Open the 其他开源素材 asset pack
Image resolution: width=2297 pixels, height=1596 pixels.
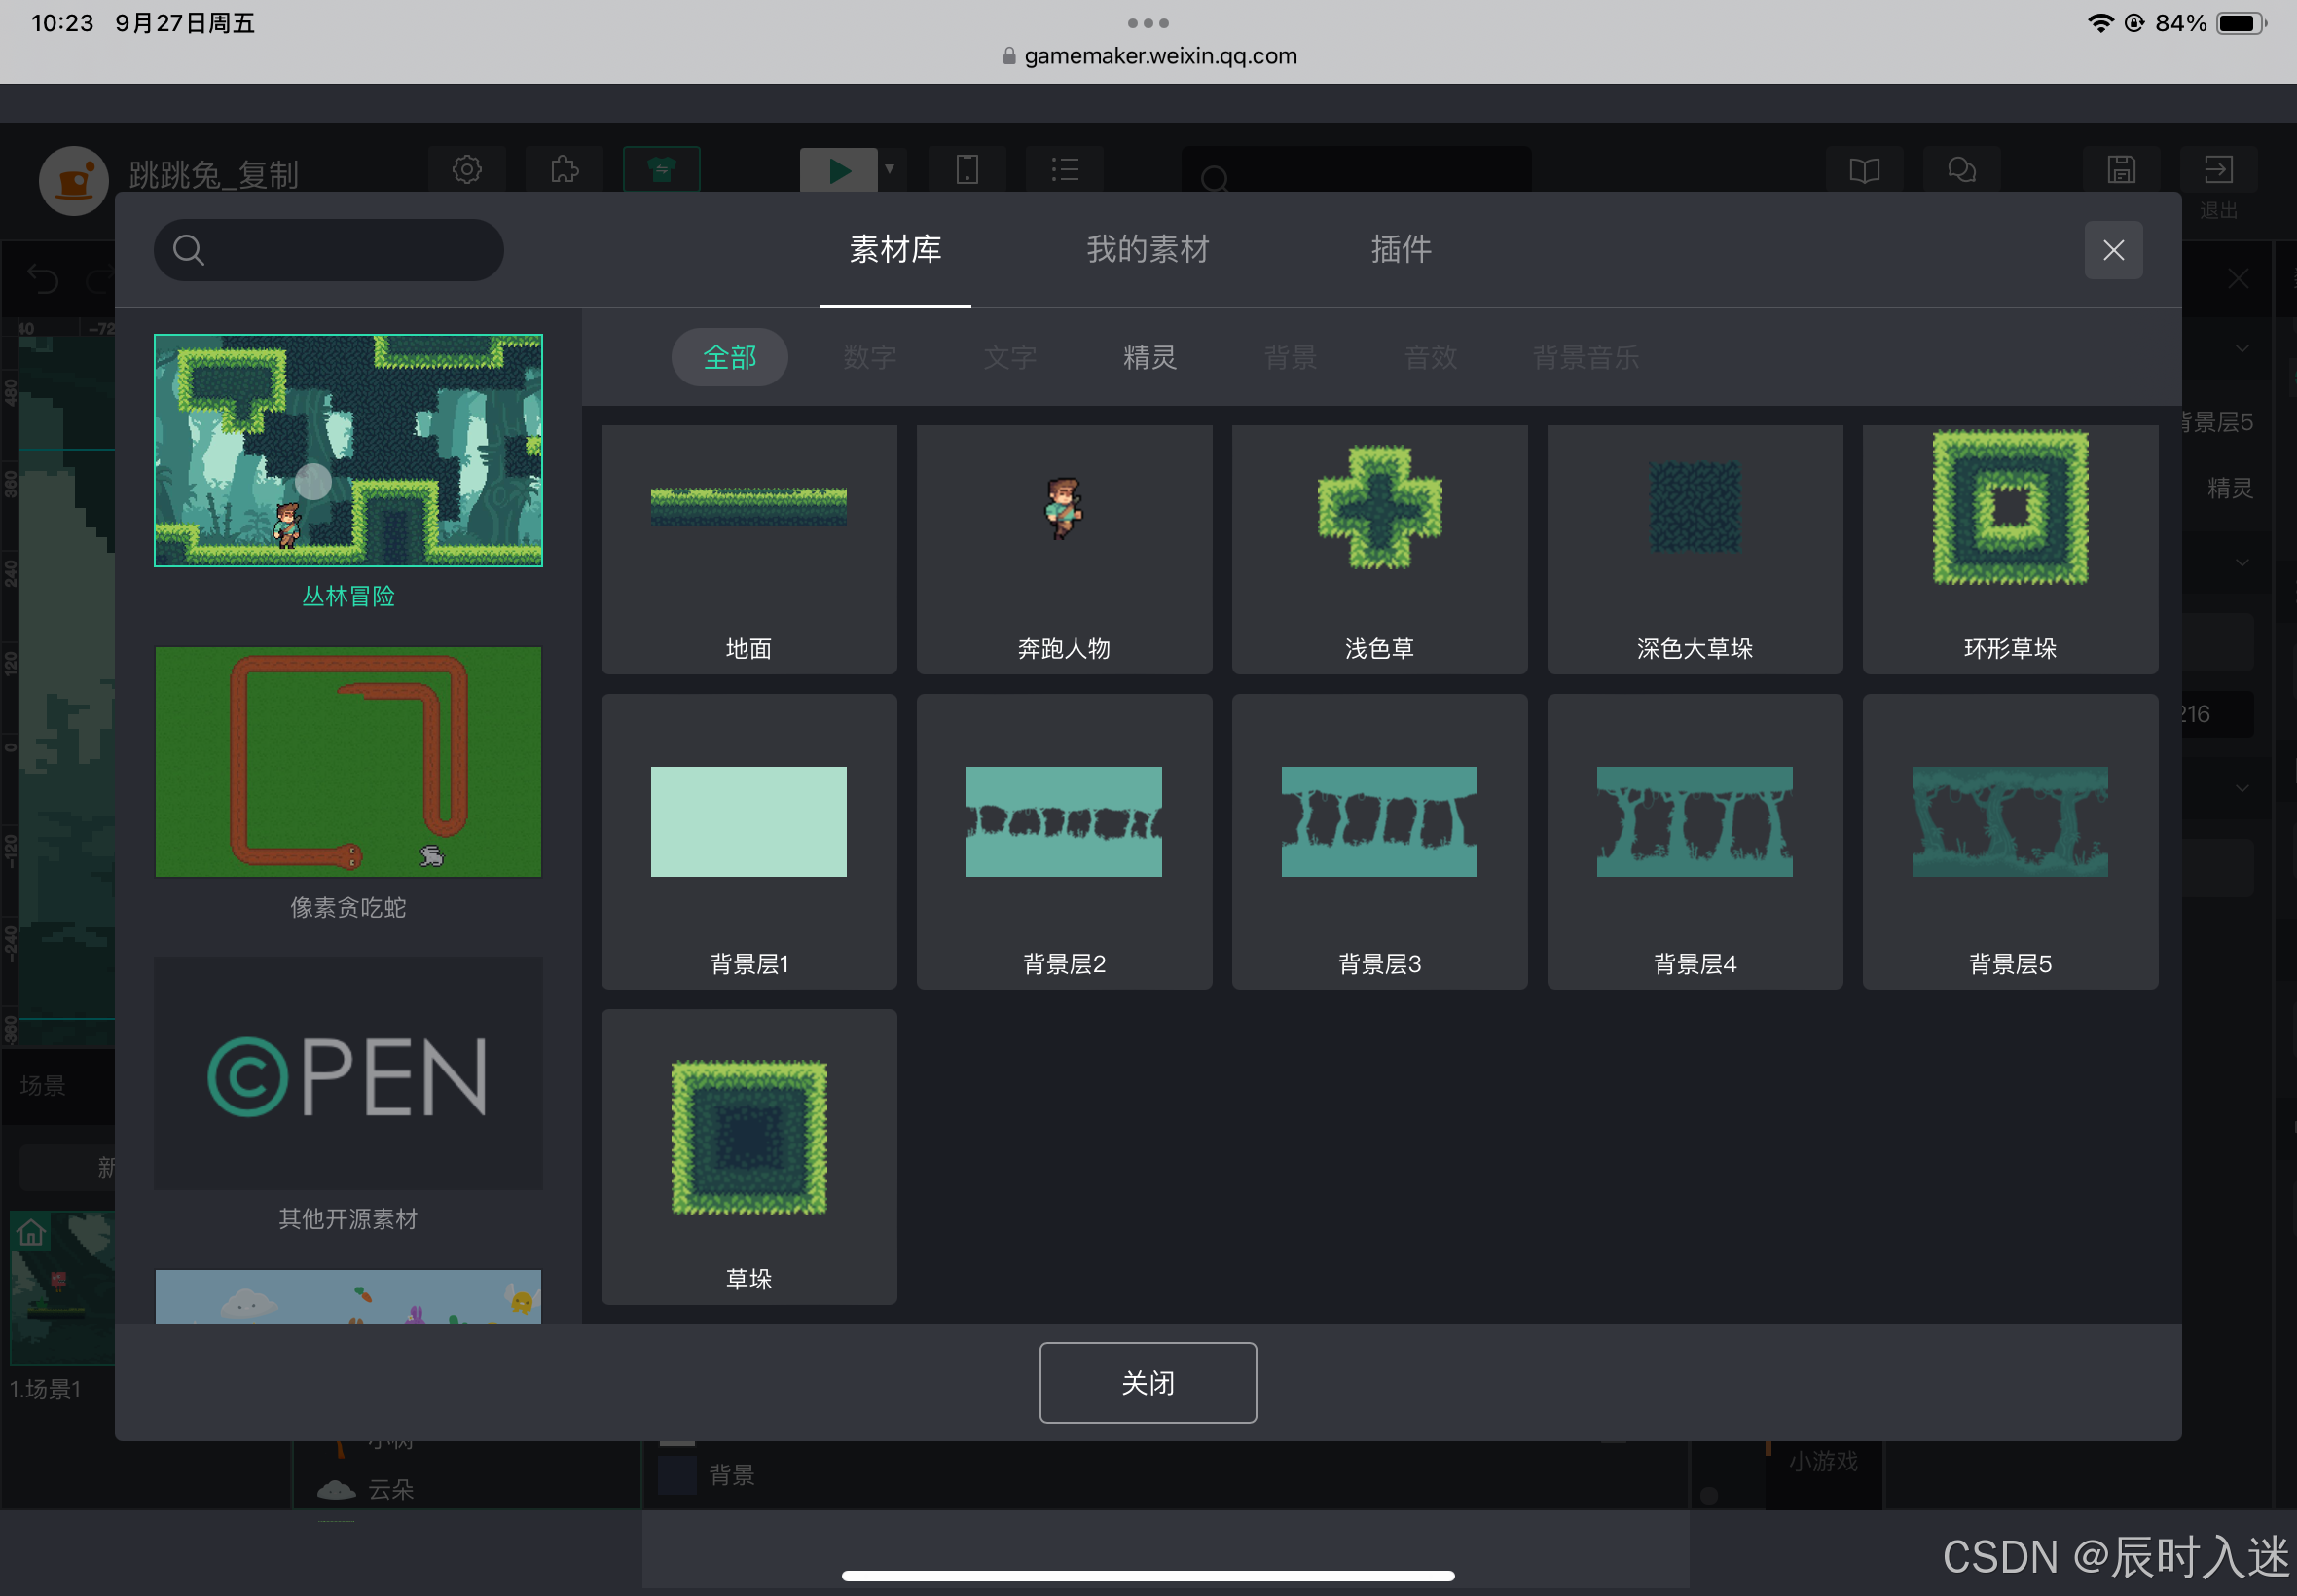pos(348,1074)
